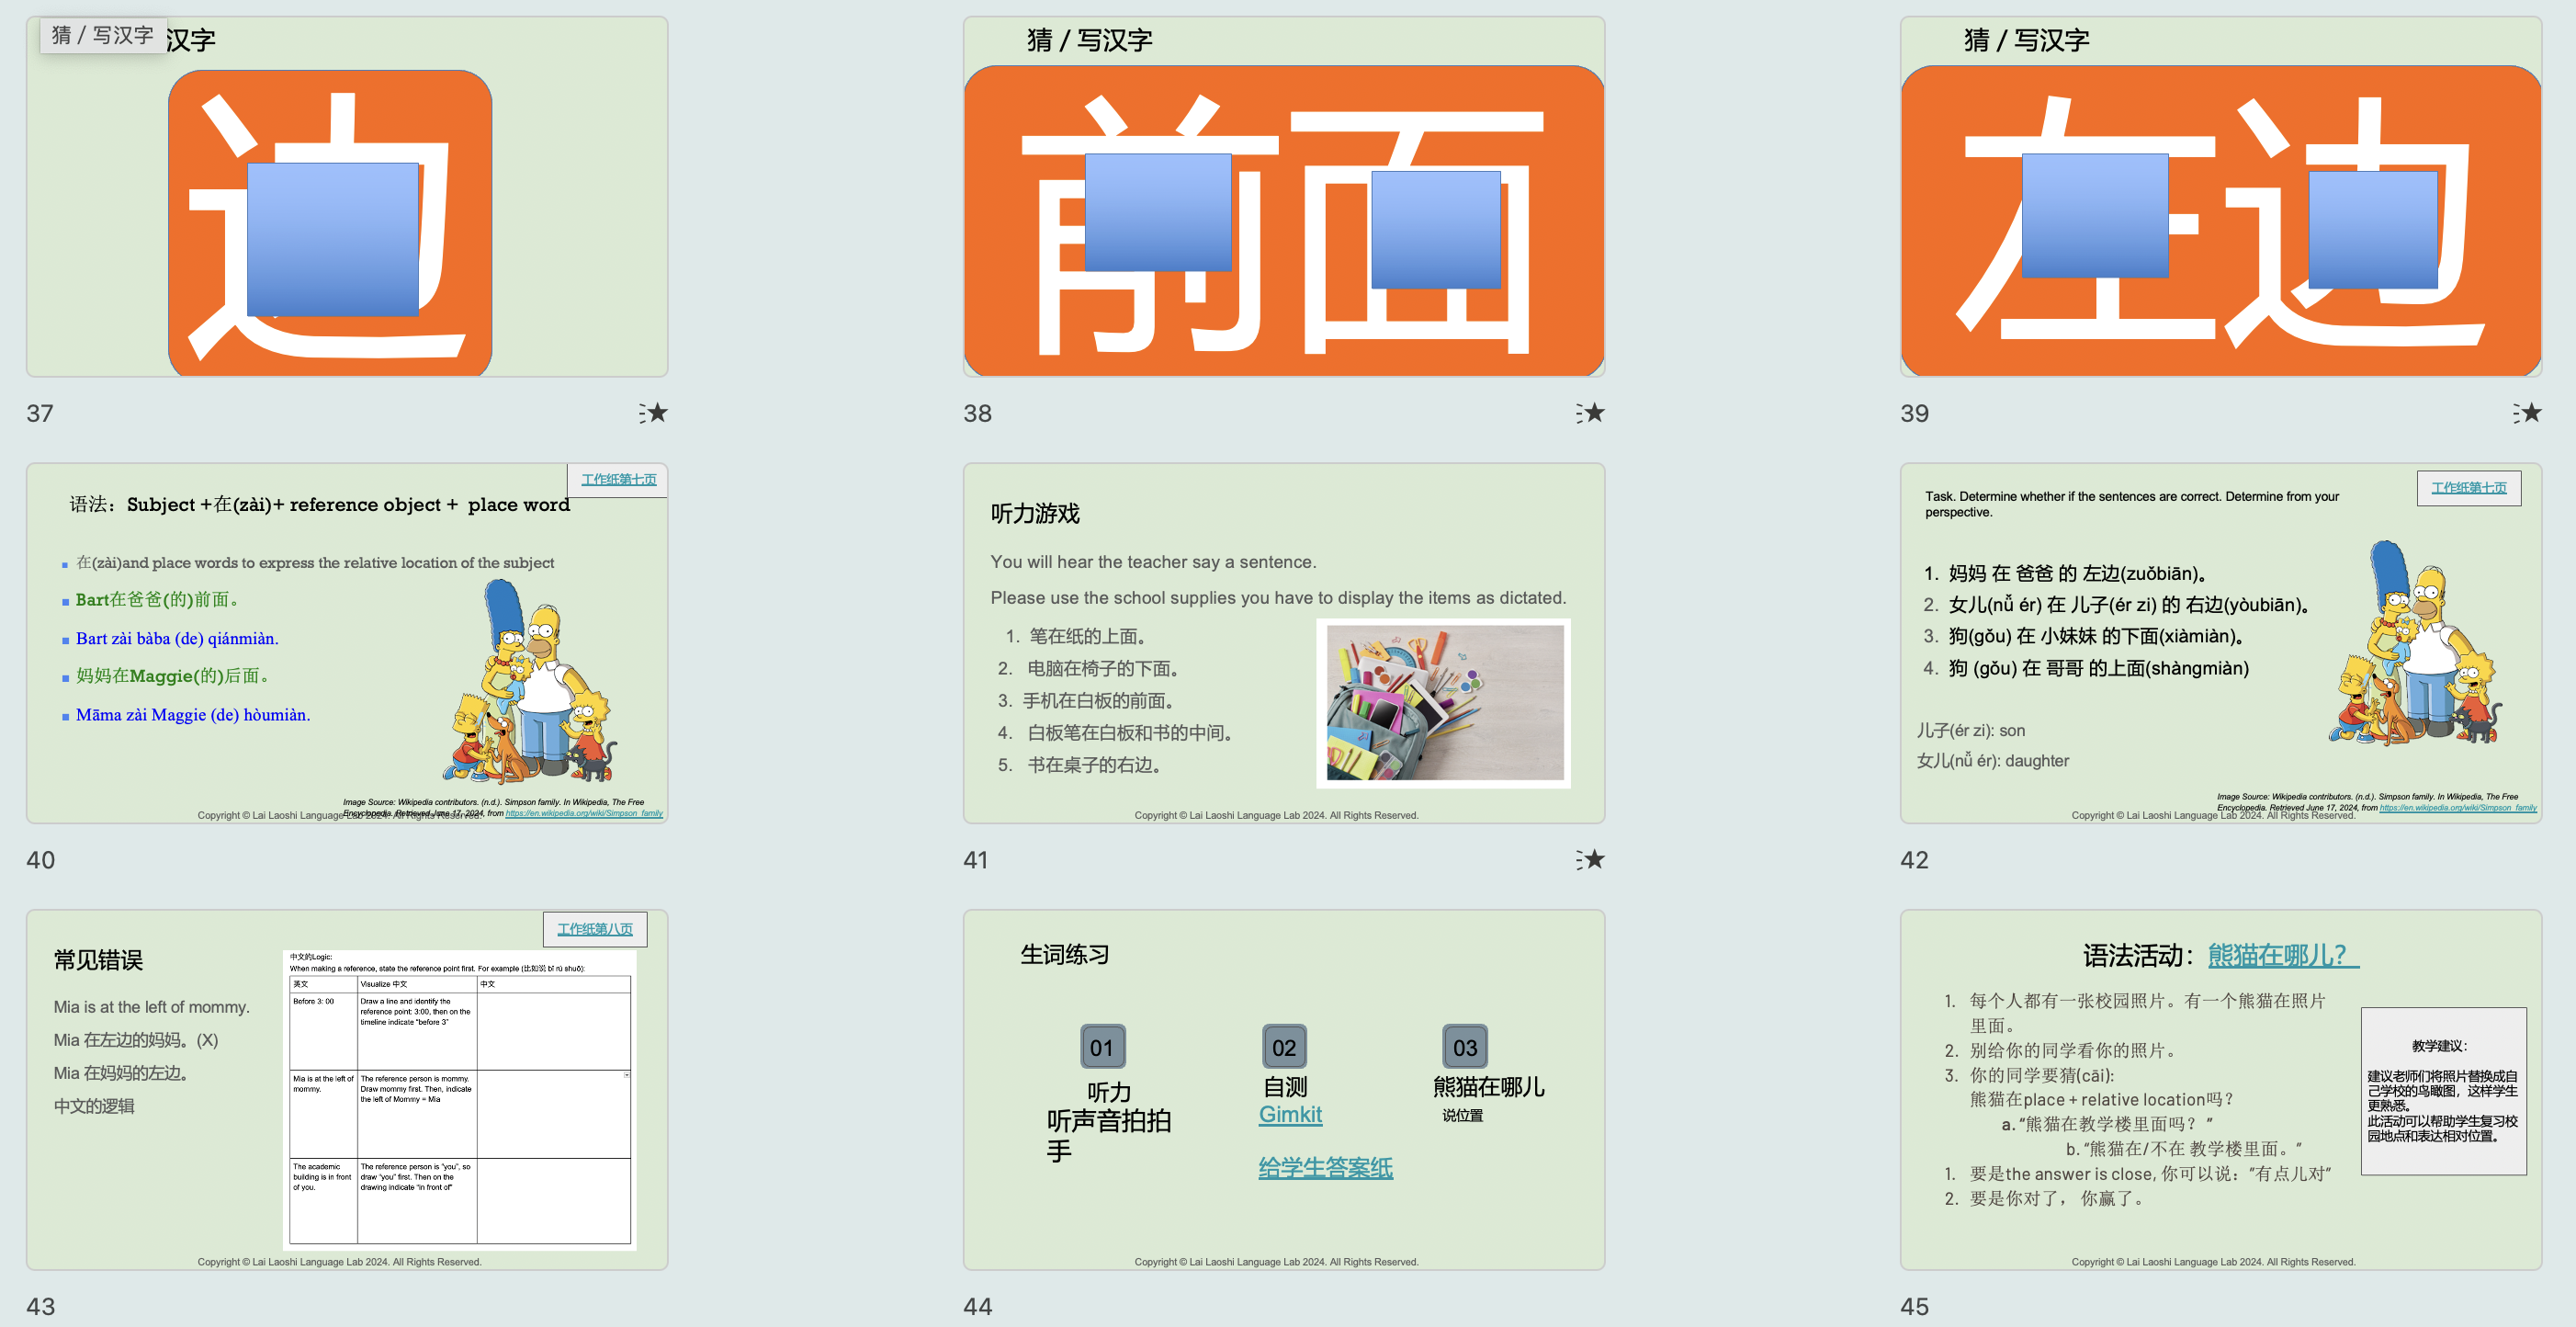Select slide 43 常见错误 thumbnail
The width and height of the screenshot is (2576, 1327).
pos(347,1090)
